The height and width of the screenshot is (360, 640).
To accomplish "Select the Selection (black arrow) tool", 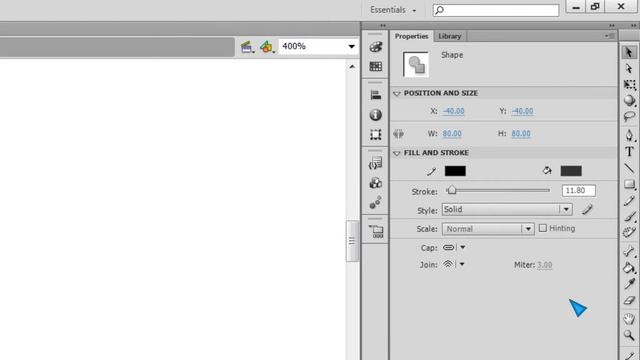I will (x=629, y=52).
